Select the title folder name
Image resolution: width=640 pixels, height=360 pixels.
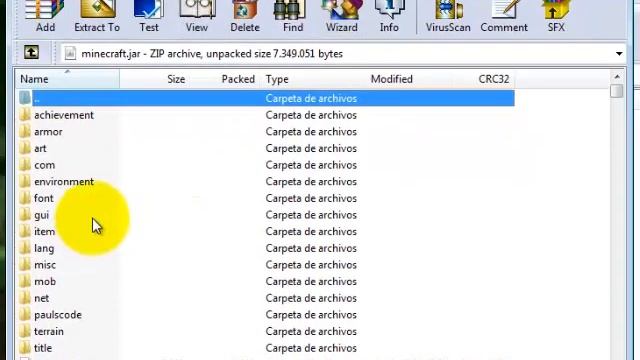[43, 348]
